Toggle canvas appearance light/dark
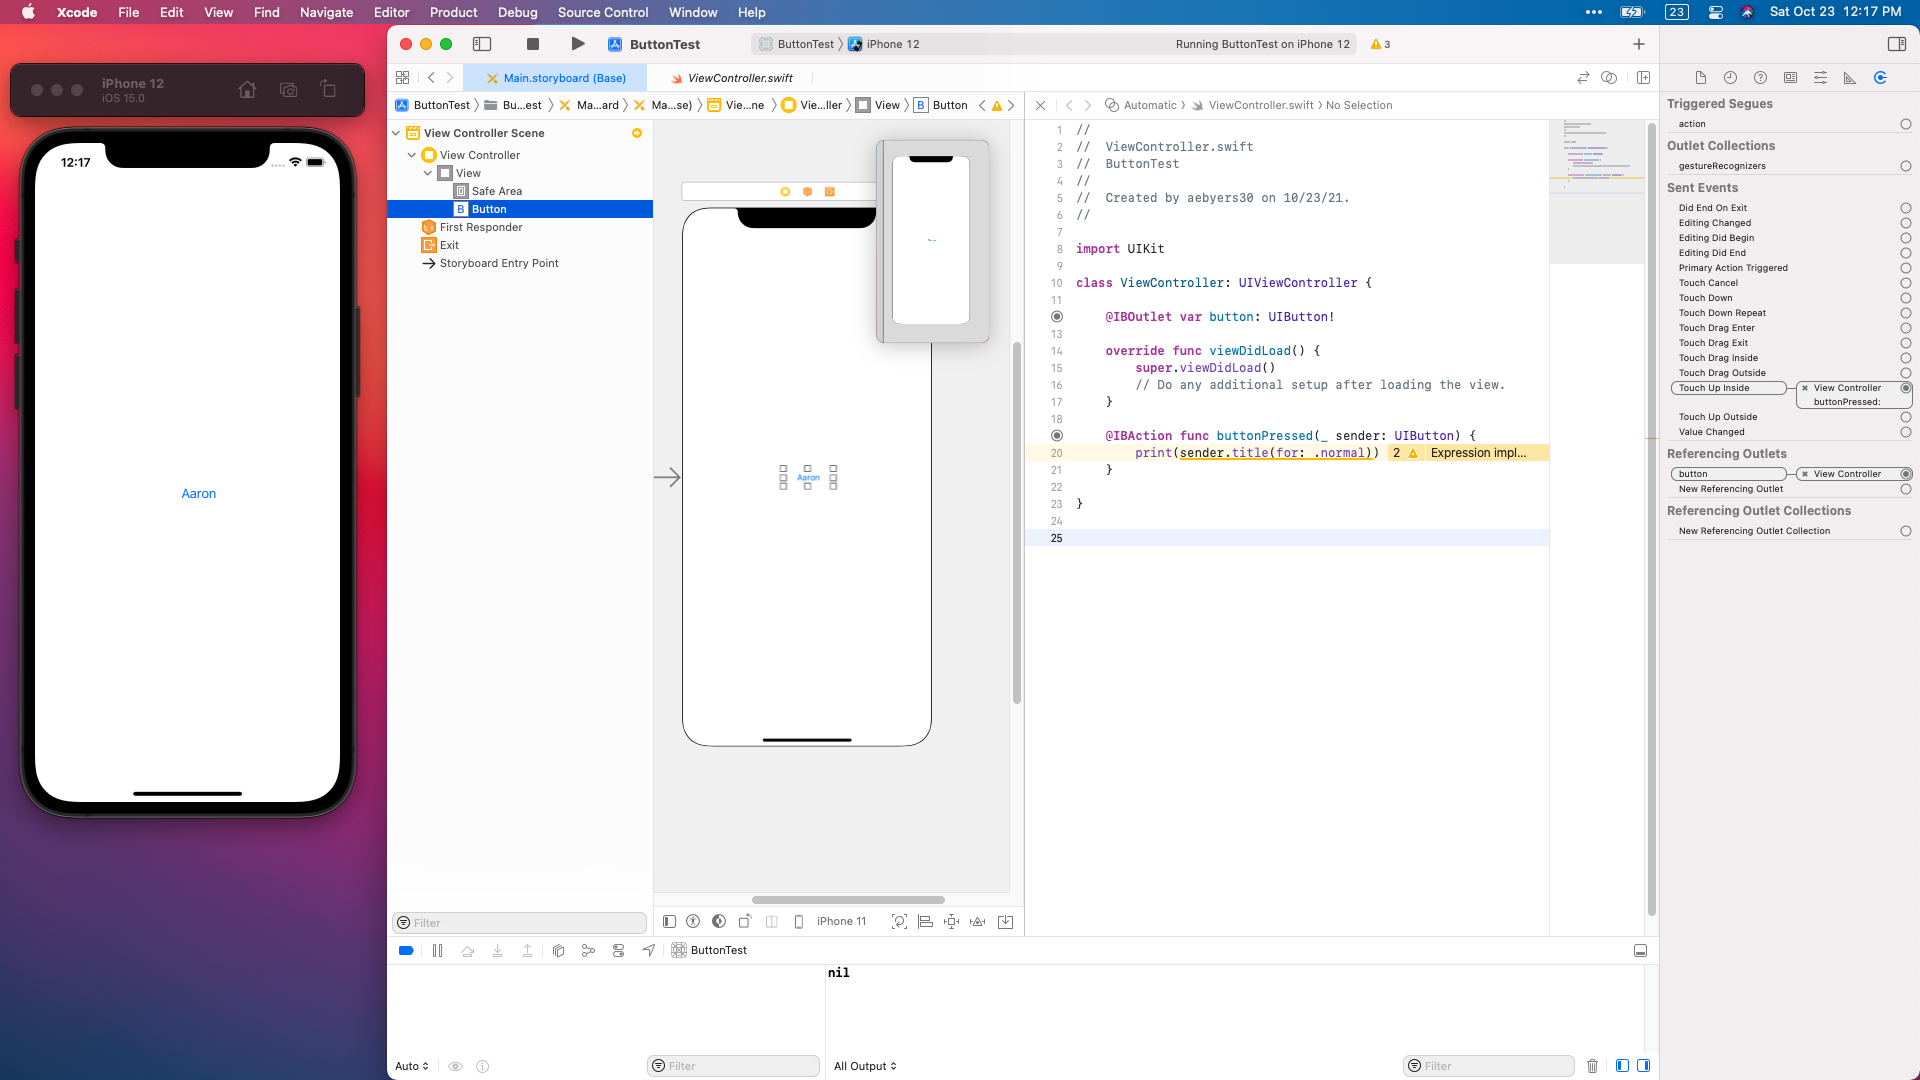1920x1080 pixels. (x=719, y=922)
